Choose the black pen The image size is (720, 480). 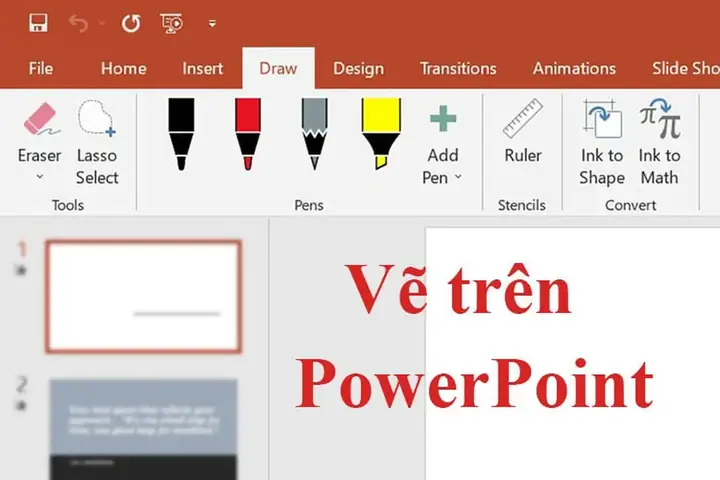click(x=181, y=134)
